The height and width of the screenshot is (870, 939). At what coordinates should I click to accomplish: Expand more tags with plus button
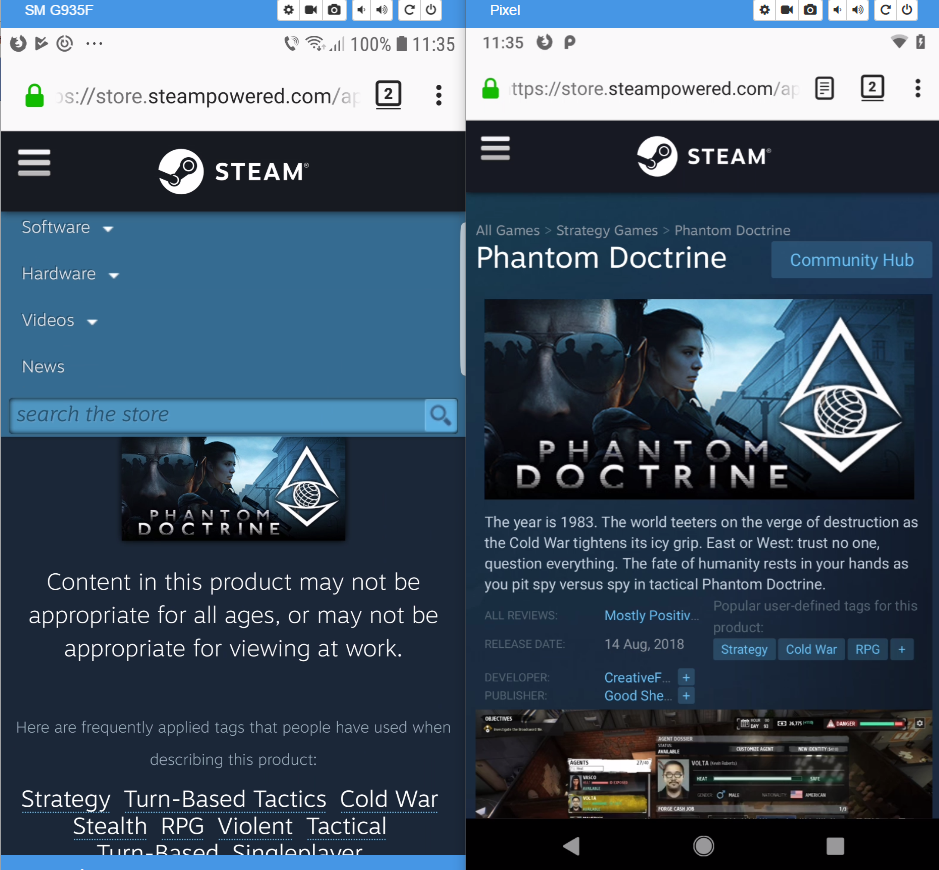coord(901,650)
